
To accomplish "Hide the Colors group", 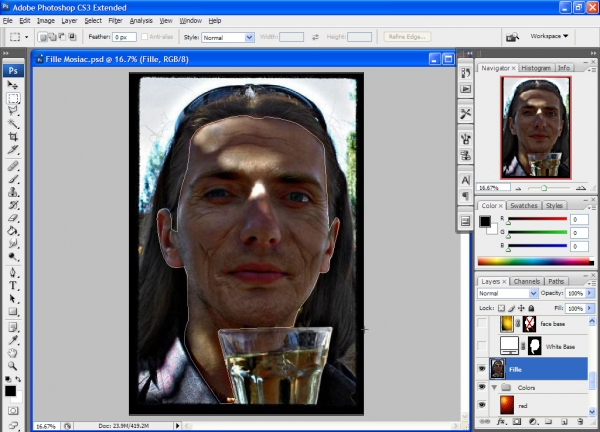I will [x=482, y=387].
